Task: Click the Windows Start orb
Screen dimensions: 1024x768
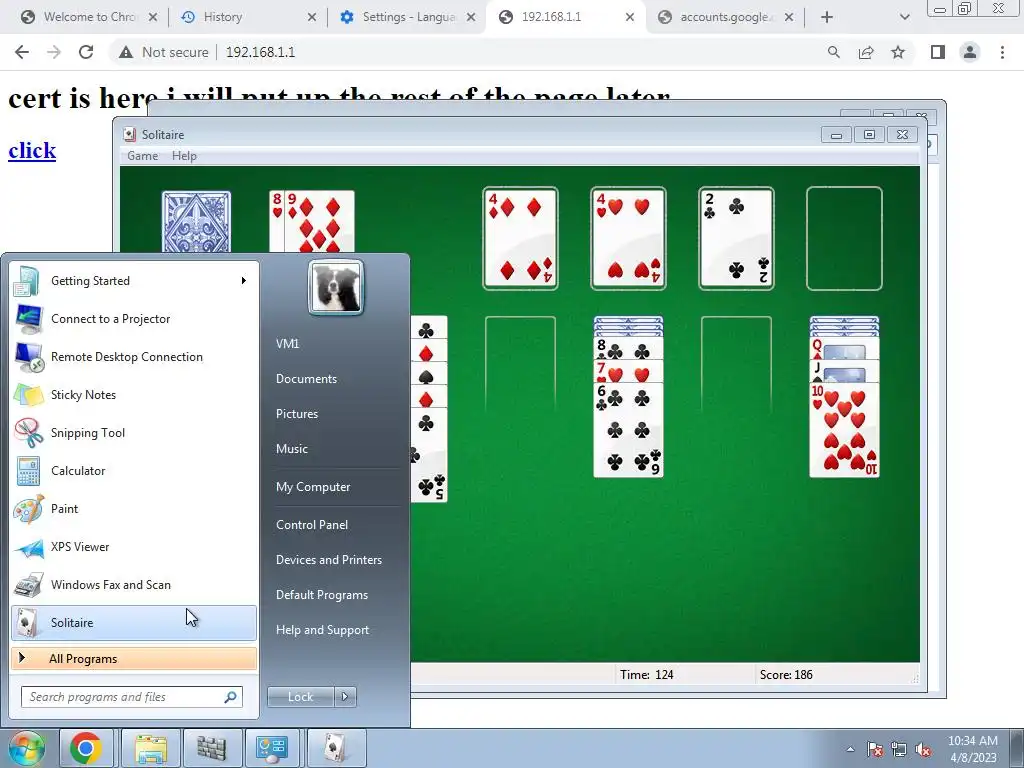Action: (x=26, y=748)
